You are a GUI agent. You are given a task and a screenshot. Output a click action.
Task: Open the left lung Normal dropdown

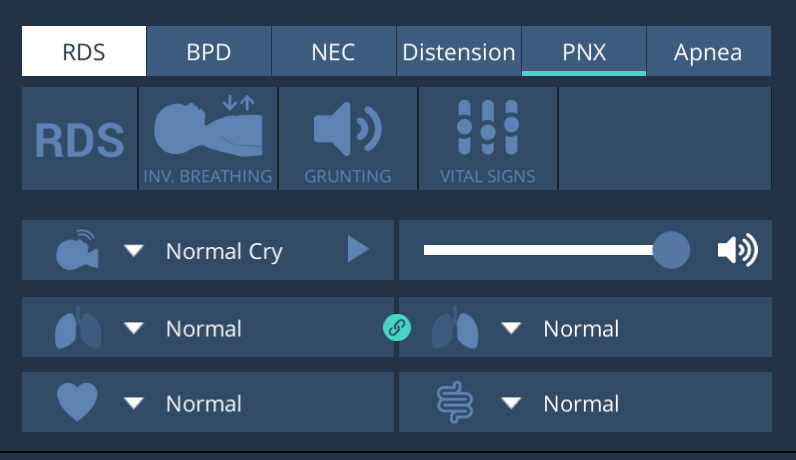tap(134, 328)
